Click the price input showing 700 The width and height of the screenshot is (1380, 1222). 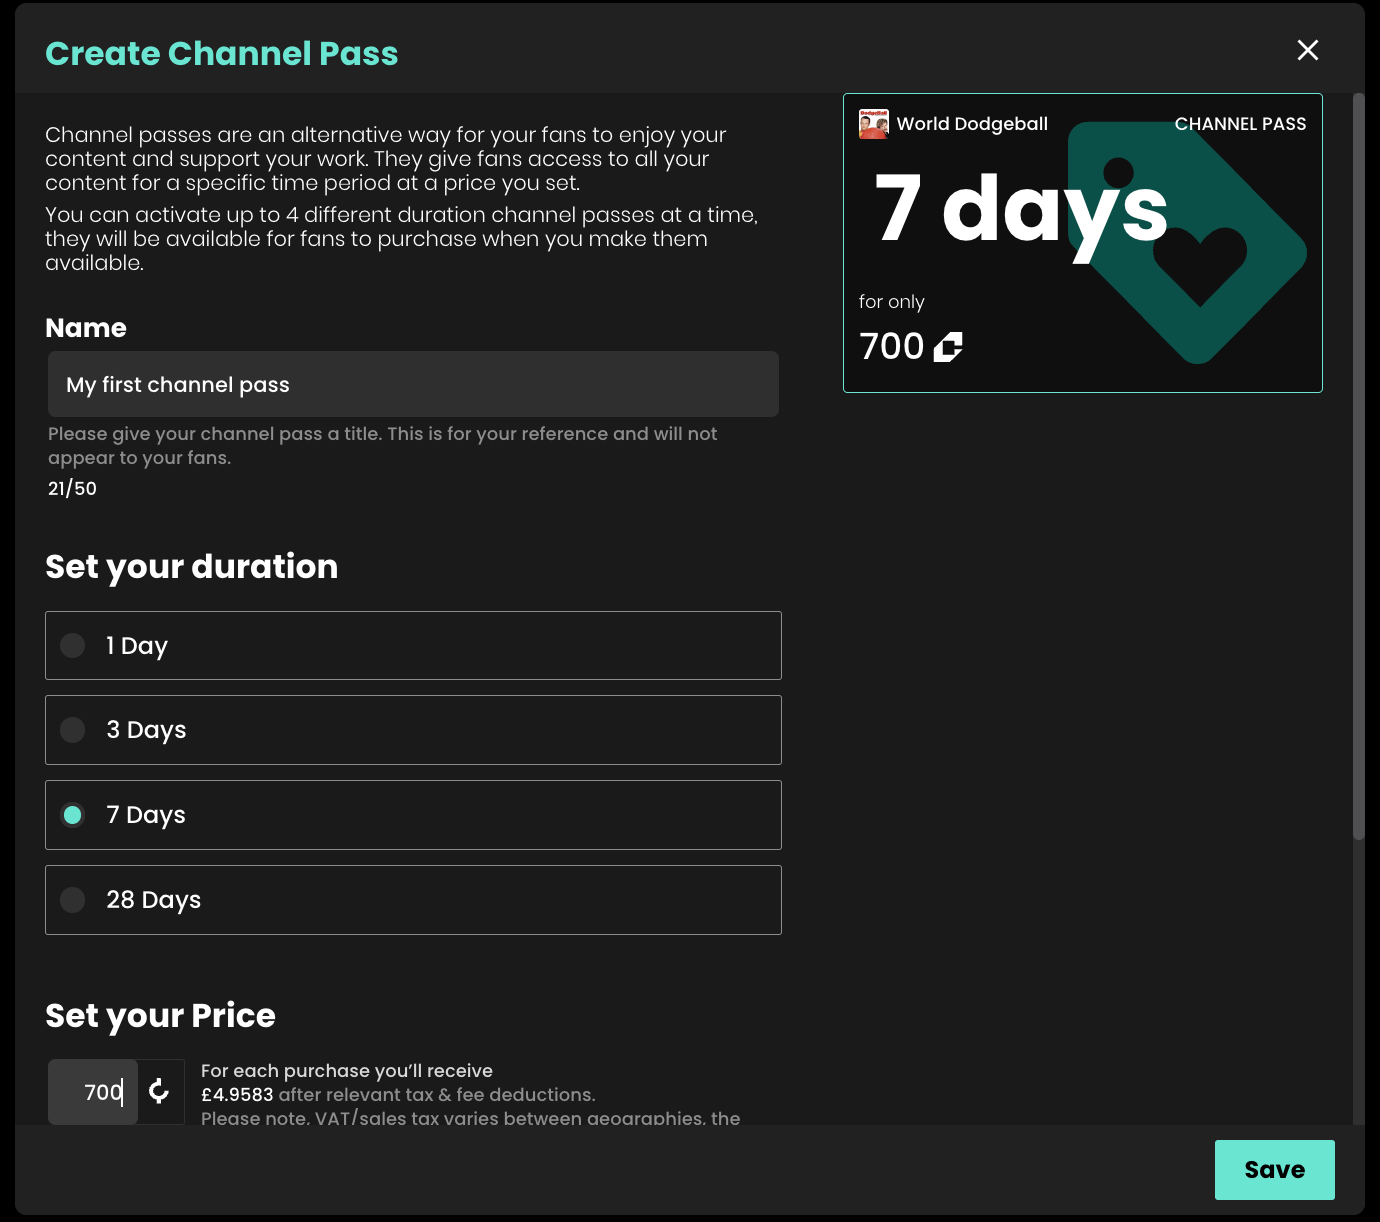click(x=93, y=1092)
